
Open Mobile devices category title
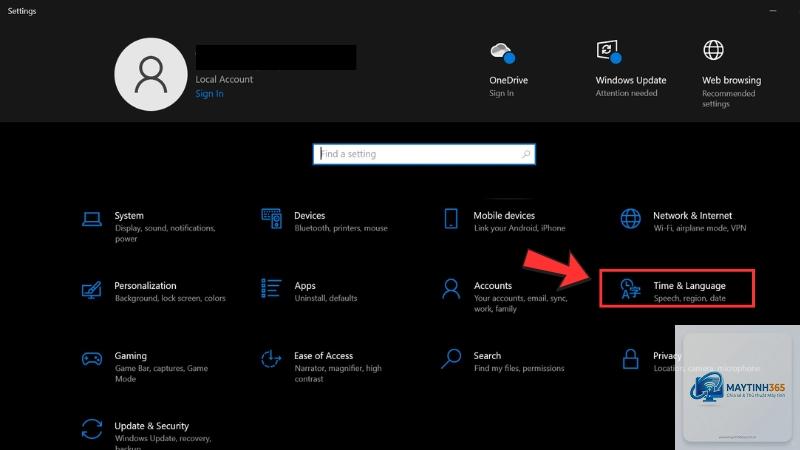(504, 215)
